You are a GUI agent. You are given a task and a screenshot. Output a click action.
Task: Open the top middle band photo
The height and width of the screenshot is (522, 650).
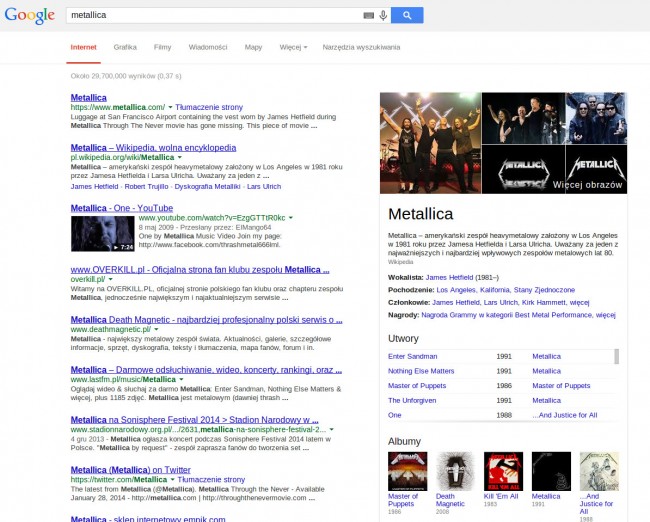[x=524, y=118]
